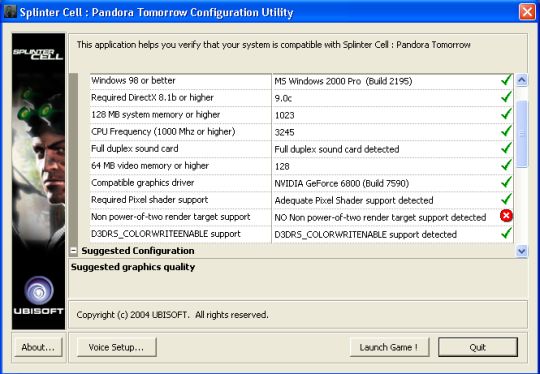Click the checkmark in the CPU Frequency row
Image resolution: width=540 pixels, height=374 pixels.
point(506,131)
